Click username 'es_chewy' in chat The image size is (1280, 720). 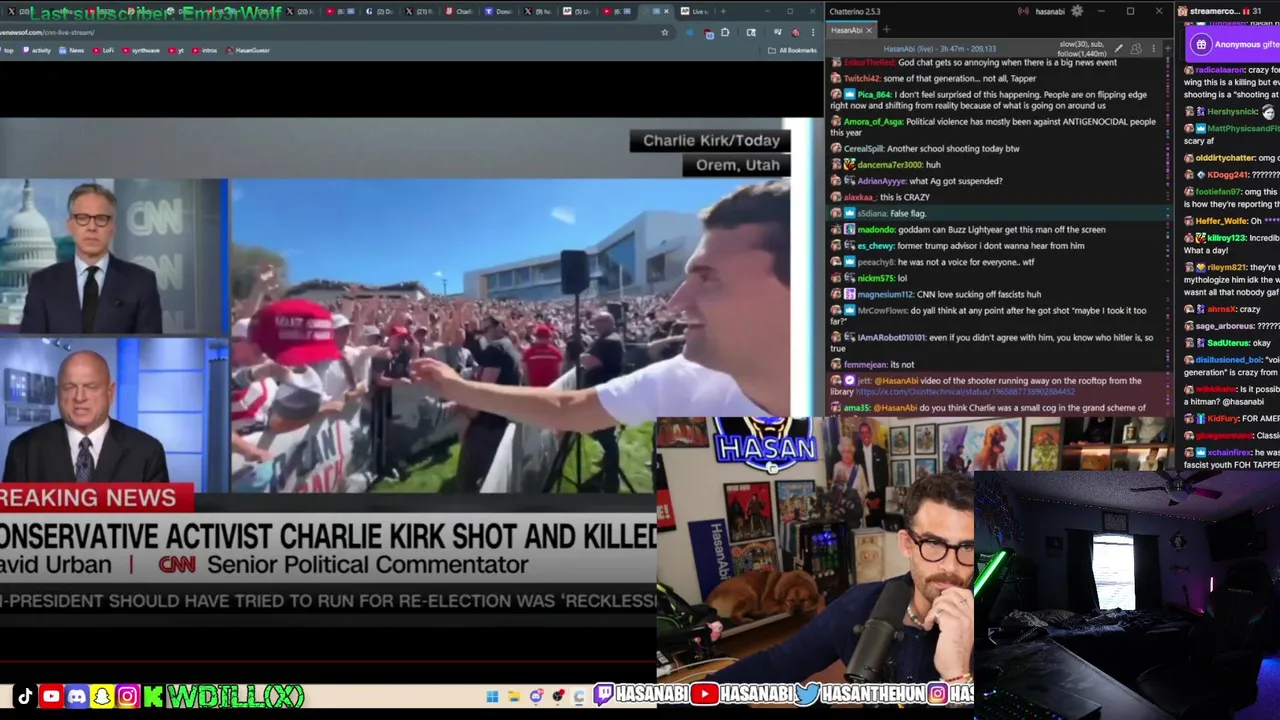875,246
